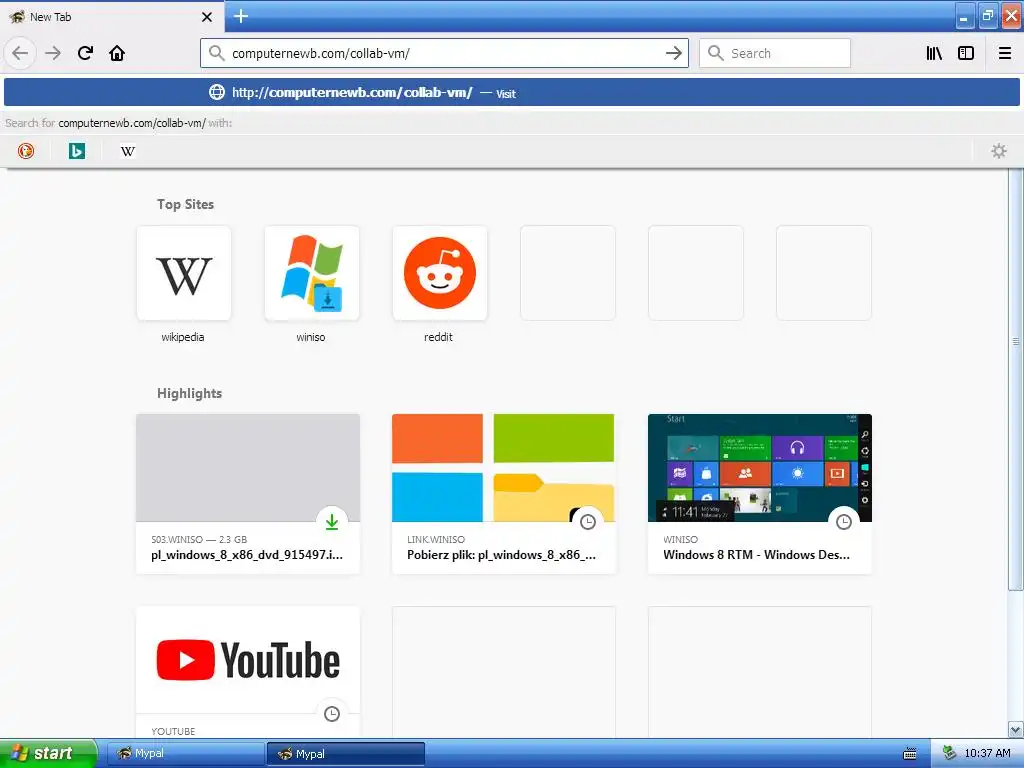
Task: Click magnifier icon in Search box
Action: click(x=716, y=53)
